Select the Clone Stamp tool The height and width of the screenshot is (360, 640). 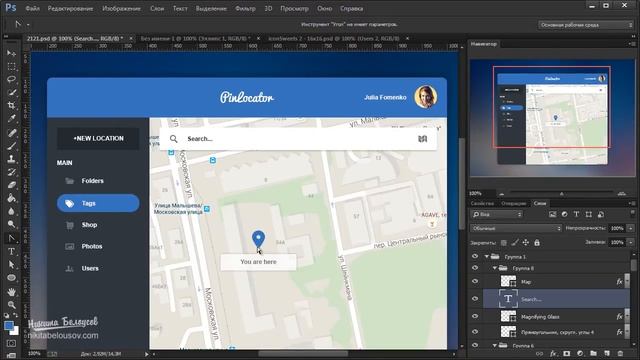[11, 159]
